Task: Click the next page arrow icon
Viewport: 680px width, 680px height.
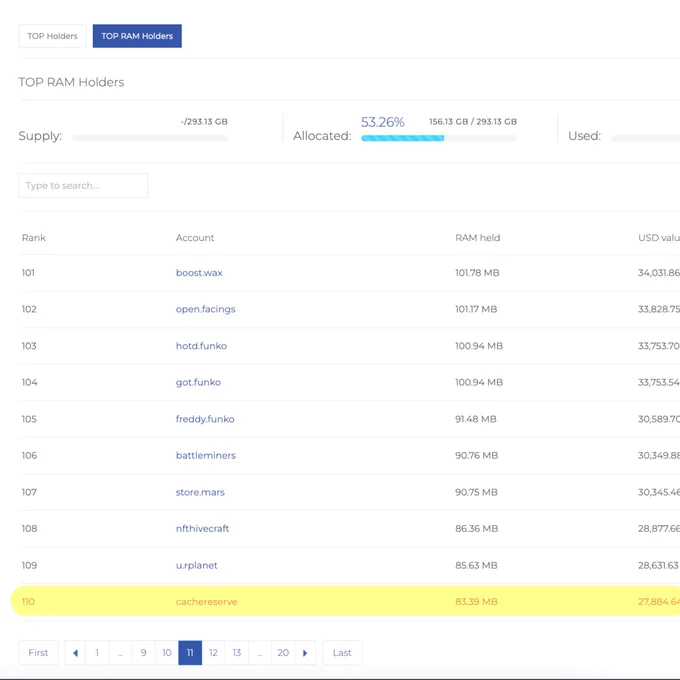Action: [305, 653]
